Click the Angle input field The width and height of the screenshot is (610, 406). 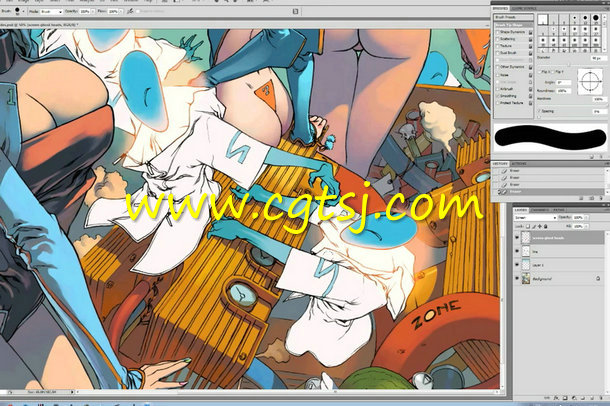tap(563, 82)
